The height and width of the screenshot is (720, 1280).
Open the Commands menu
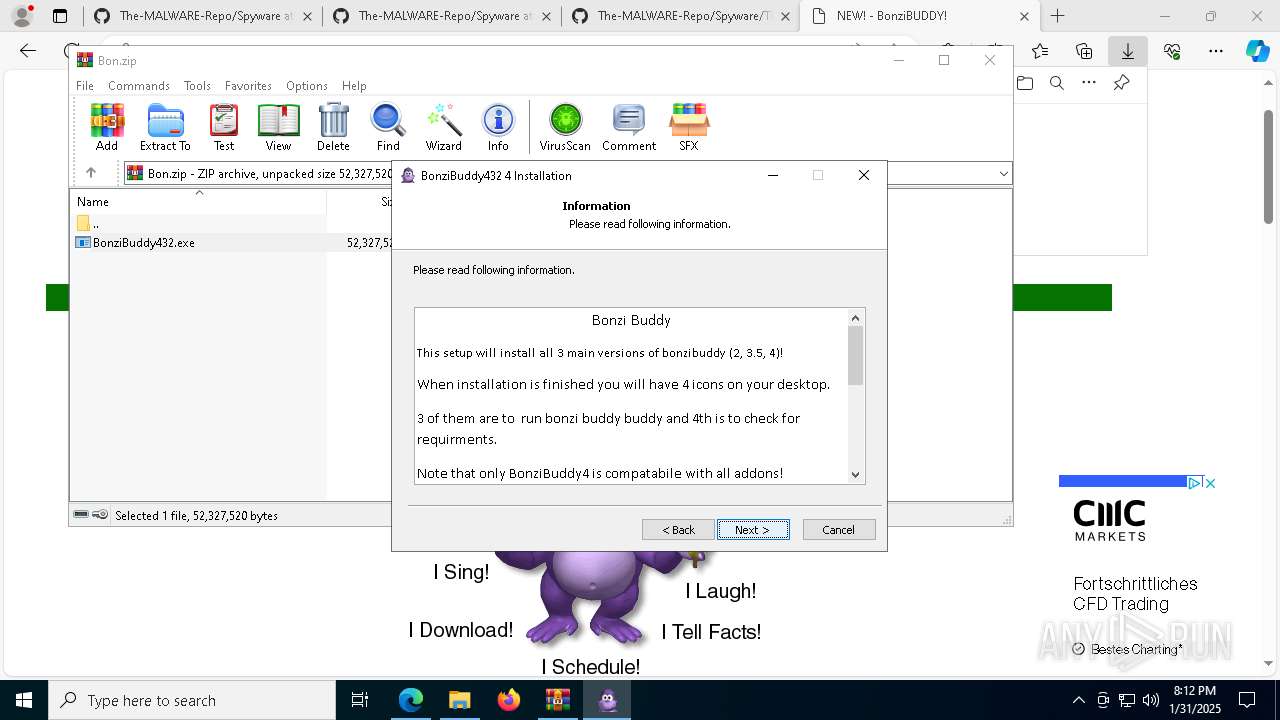tap(139, 86)
